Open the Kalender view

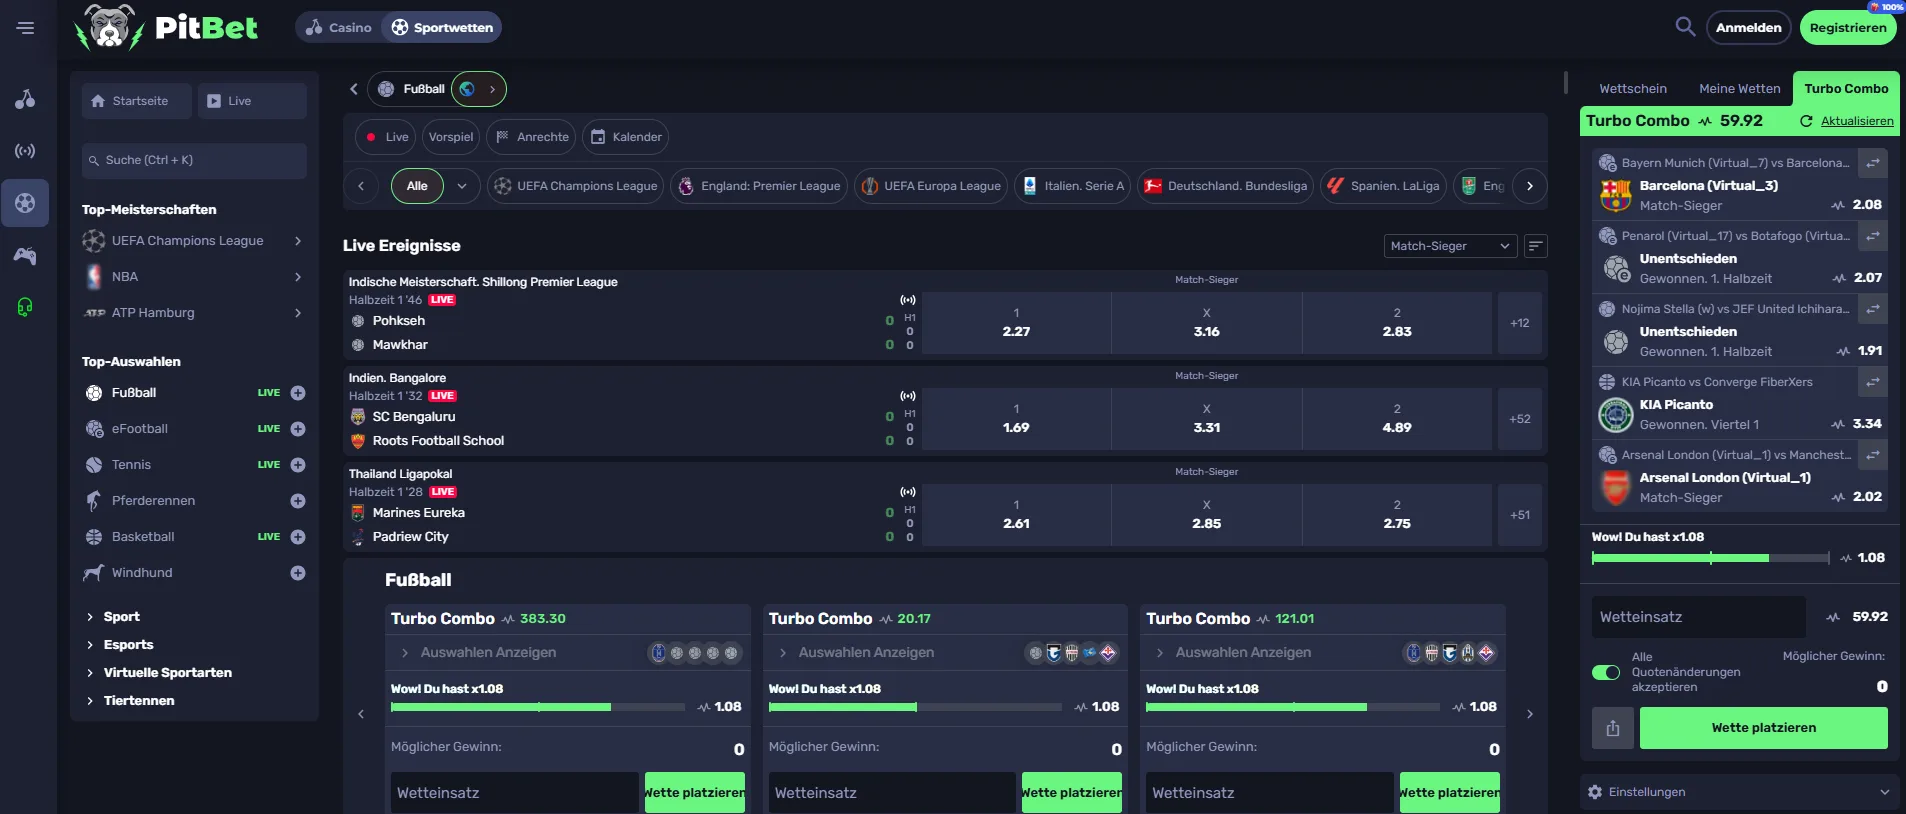click(x=626, y=137)
